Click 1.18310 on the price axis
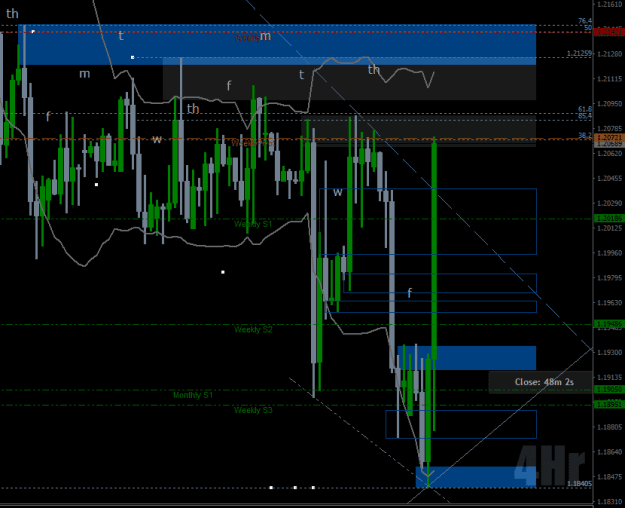 click(x=610, y=502)
